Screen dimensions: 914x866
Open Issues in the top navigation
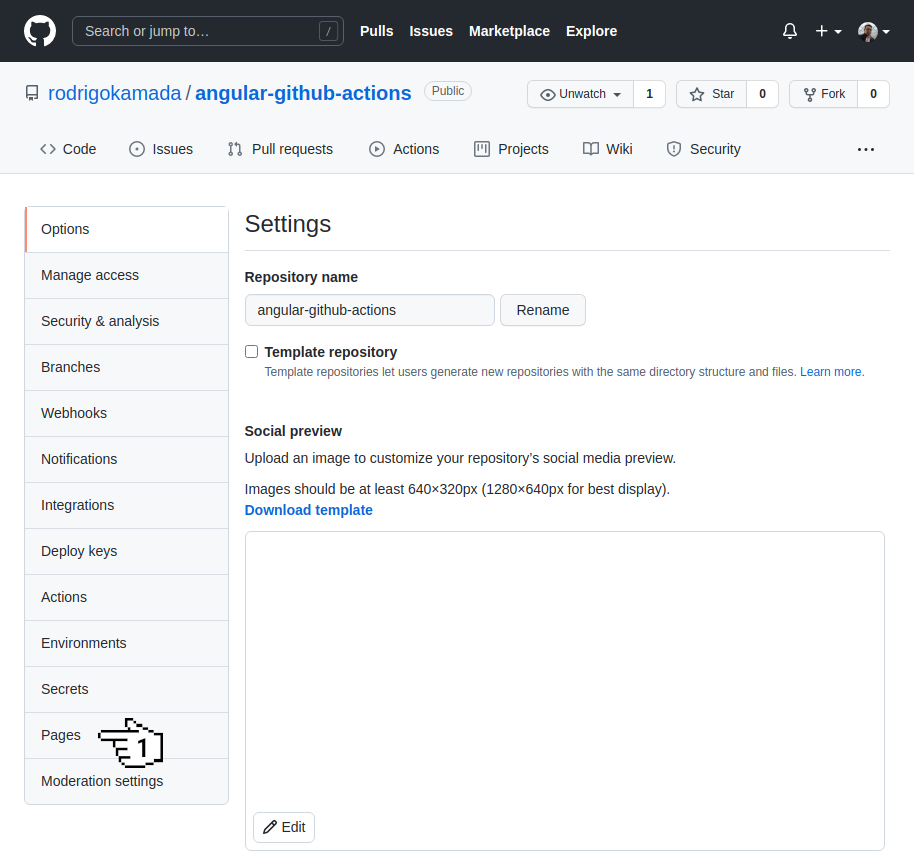coord(431,31)
